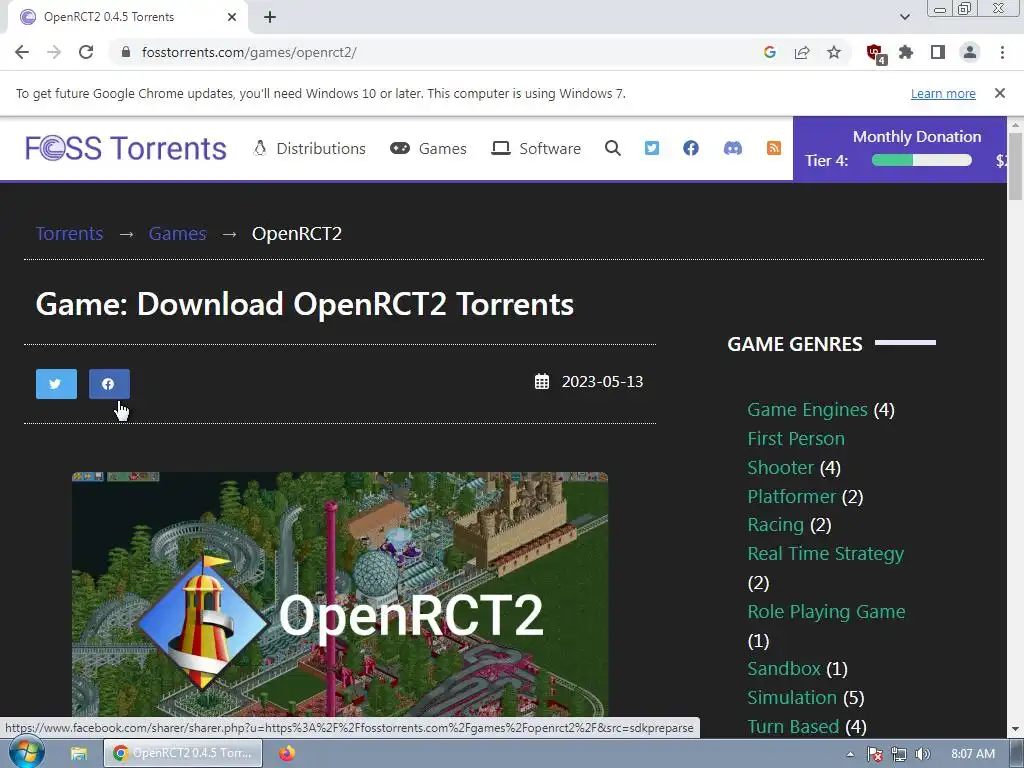
Task: Click the Tier 4 donation progress bar
Action: (x=921, y=161)
